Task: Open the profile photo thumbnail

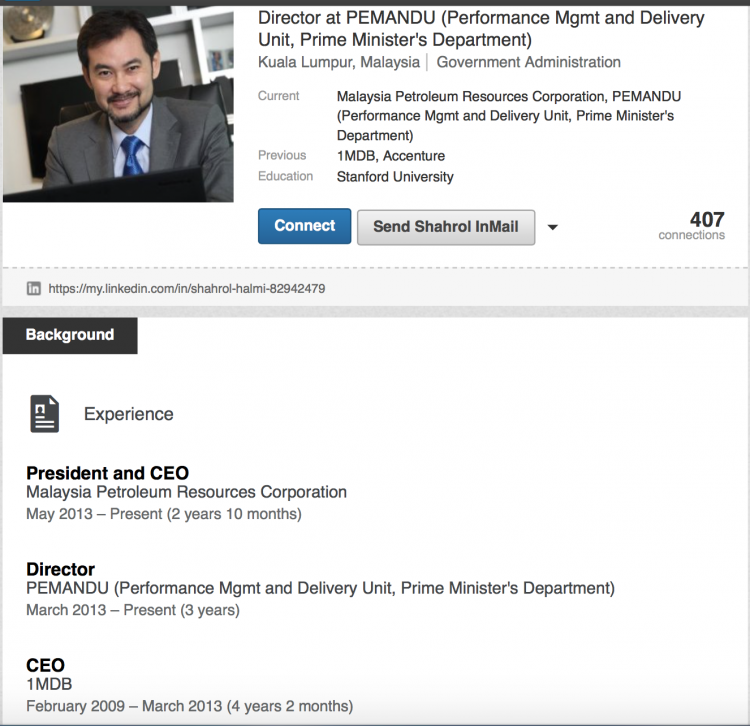Action: [118, 104]
